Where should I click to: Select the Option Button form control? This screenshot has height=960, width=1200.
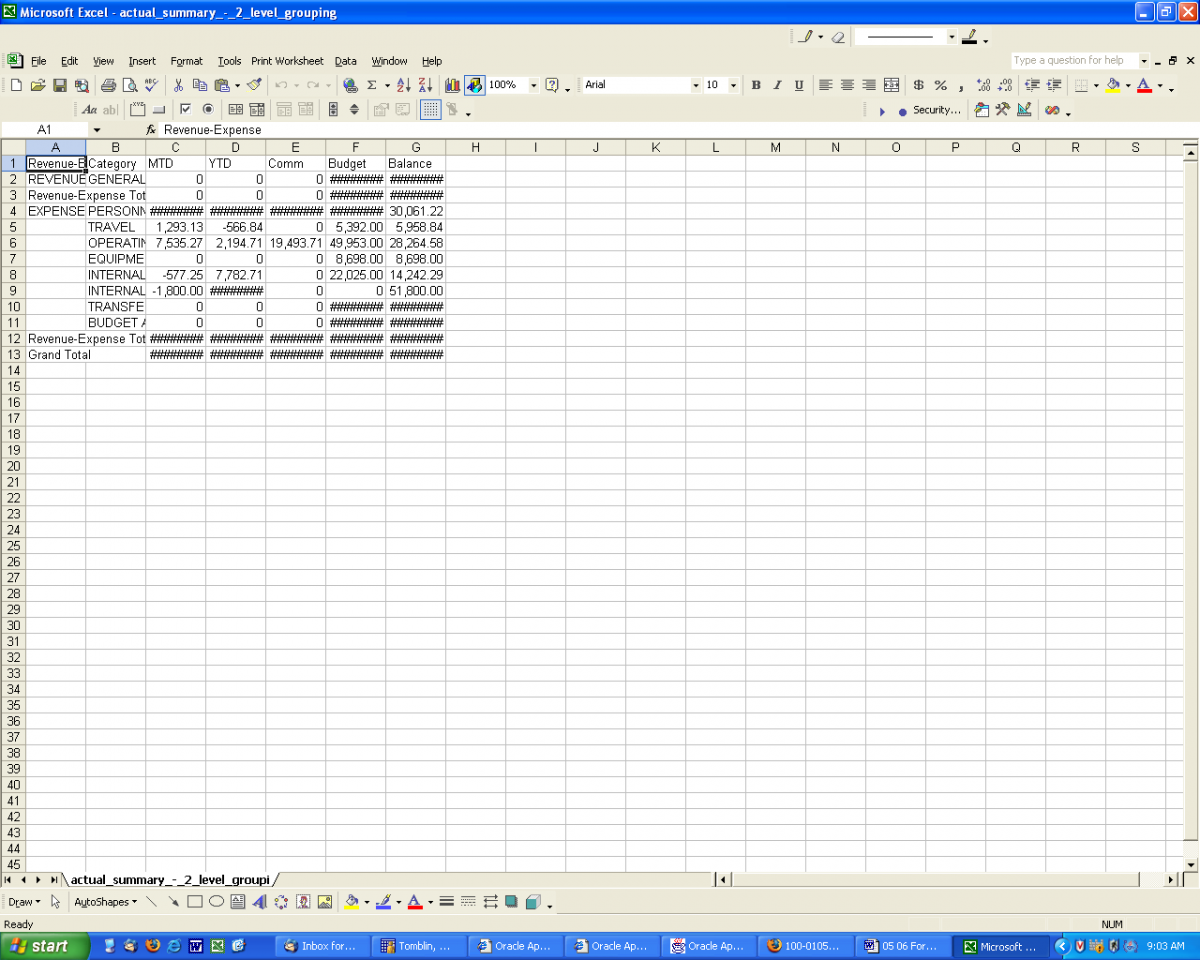click(x=207, y=110)
